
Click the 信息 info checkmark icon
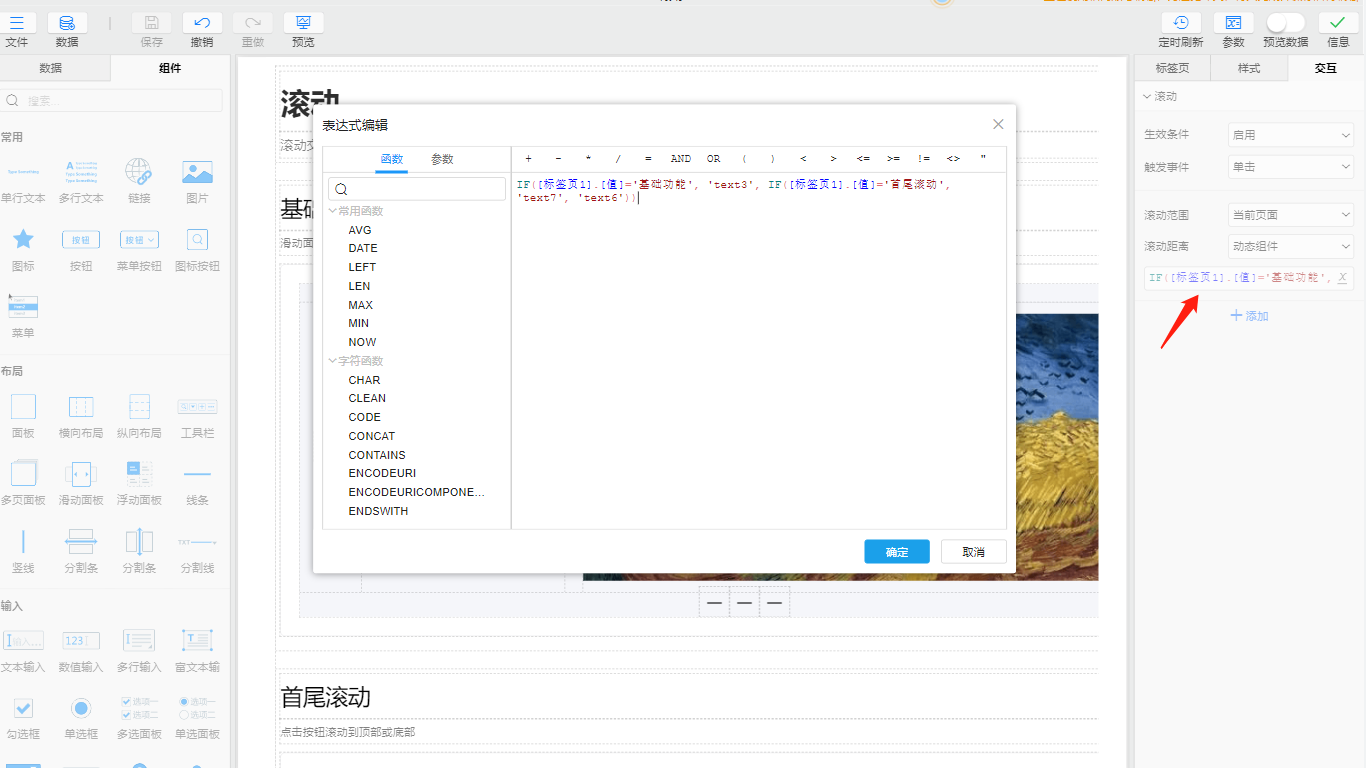click(x=1337, y=22)
